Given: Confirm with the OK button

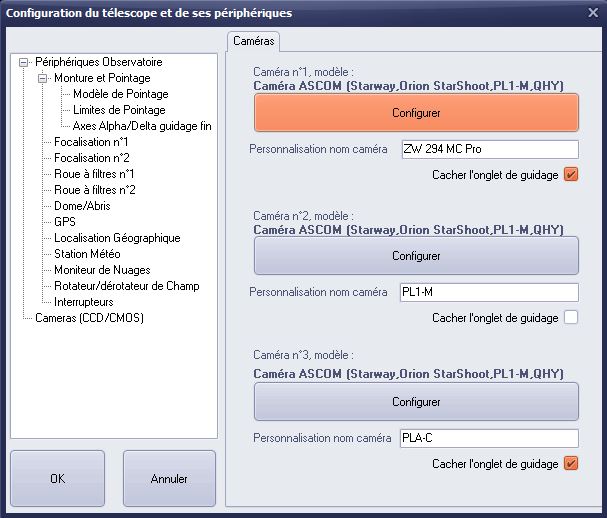Looking at the screenshot, I should (58, 479).
